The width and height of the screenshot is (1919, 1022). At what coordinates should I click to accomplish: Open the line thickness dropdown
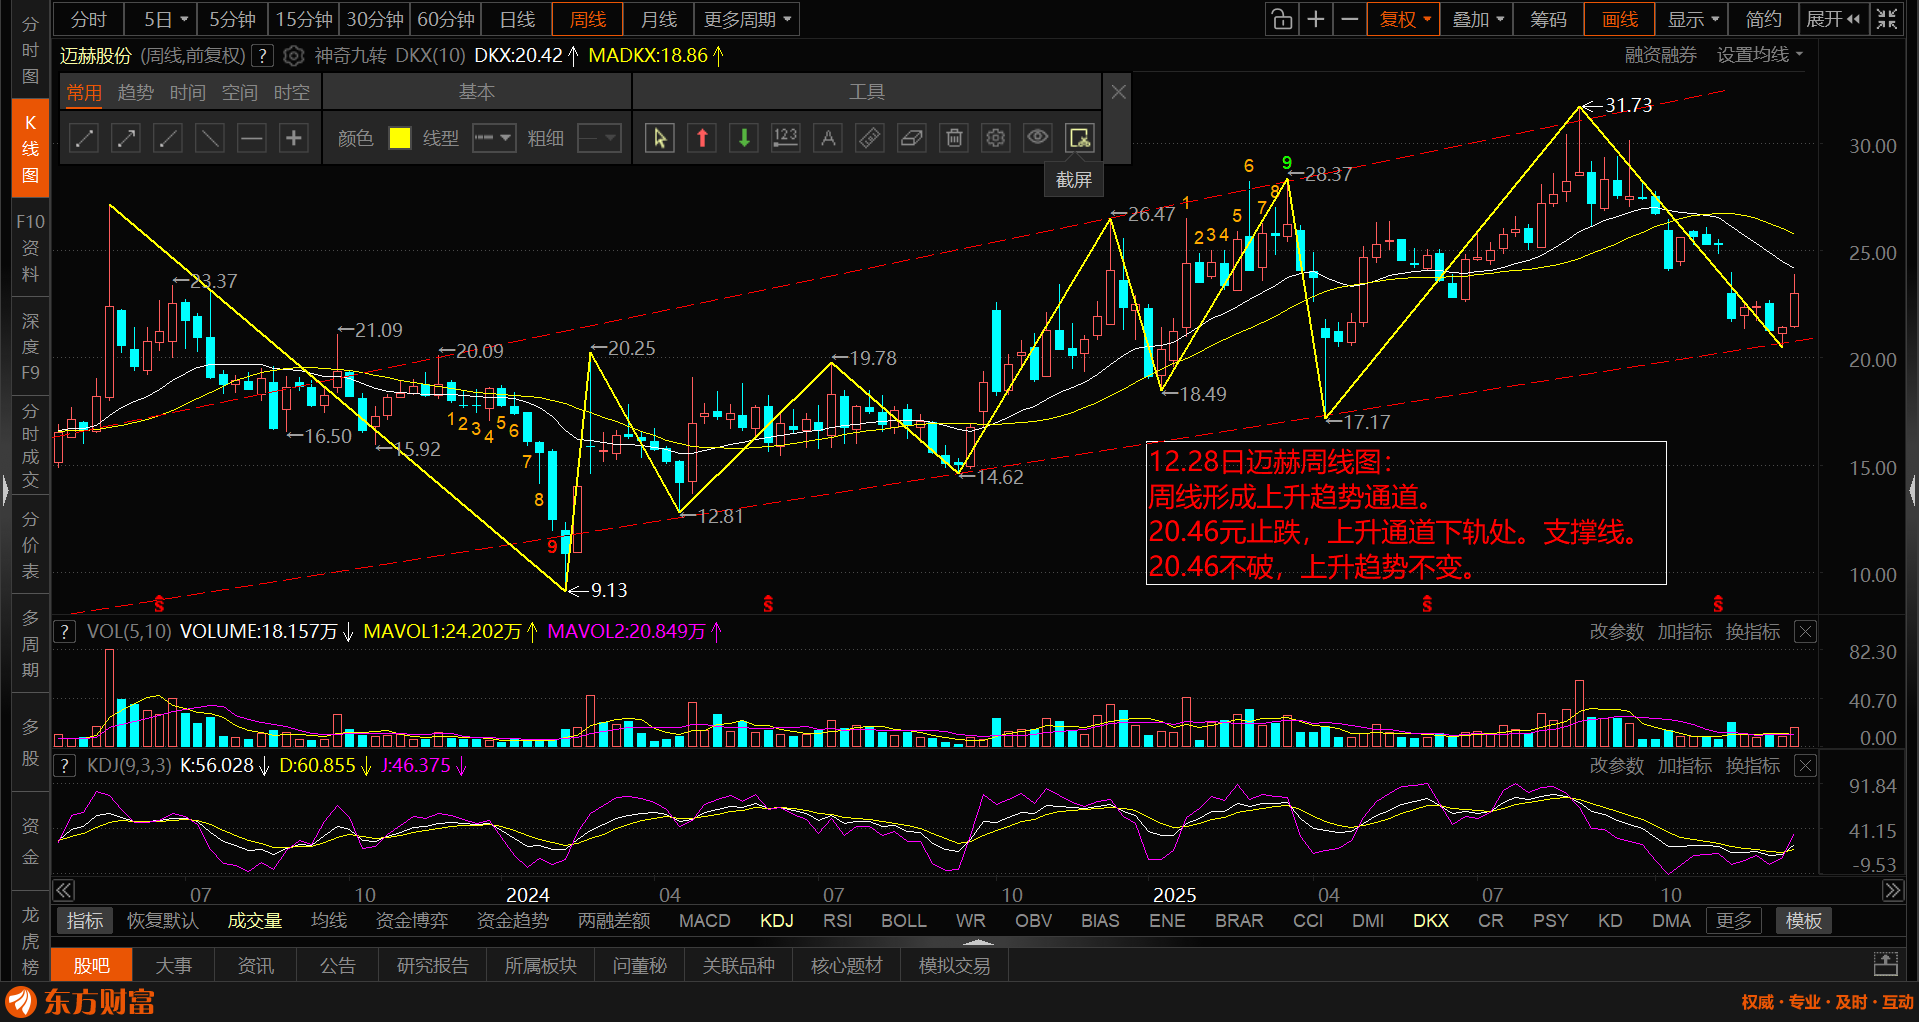click(599, 138)
